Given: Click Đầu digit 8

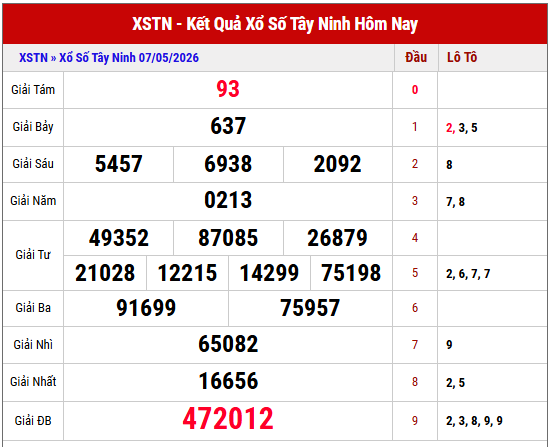Looking at the screenshot, I should tap(415, 382).
